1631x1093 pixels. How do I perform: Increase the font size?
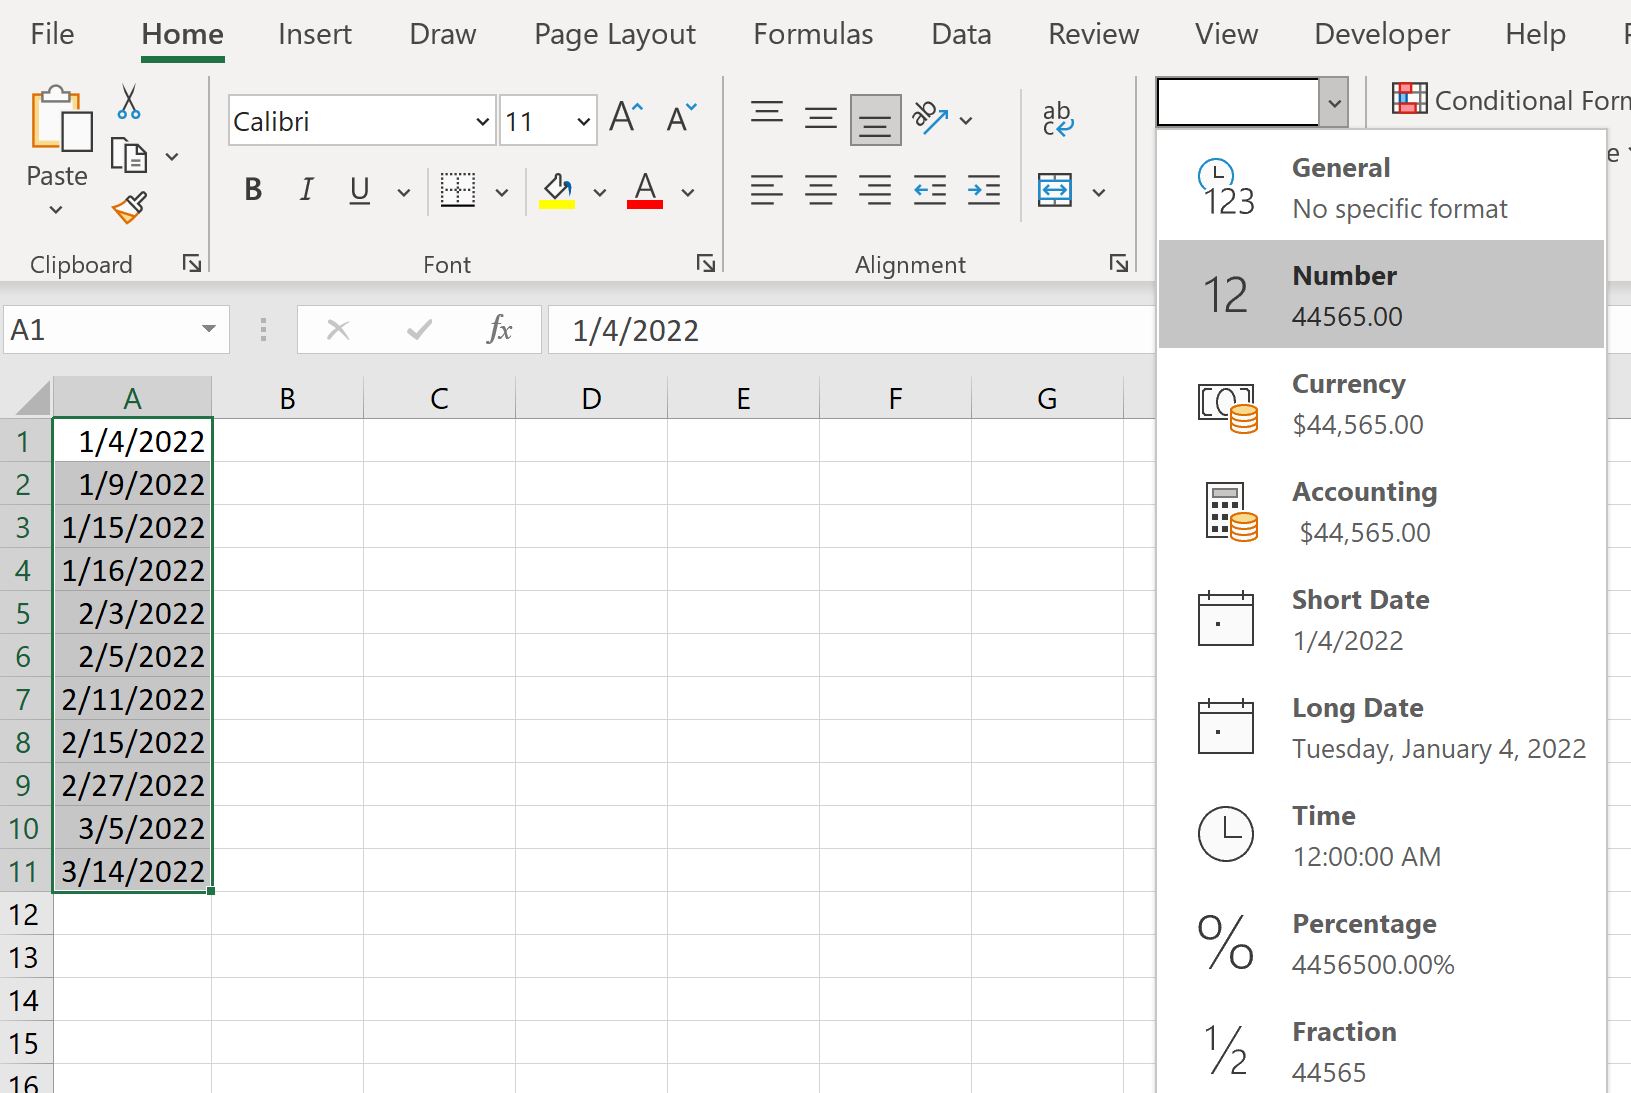coord(623,114)
